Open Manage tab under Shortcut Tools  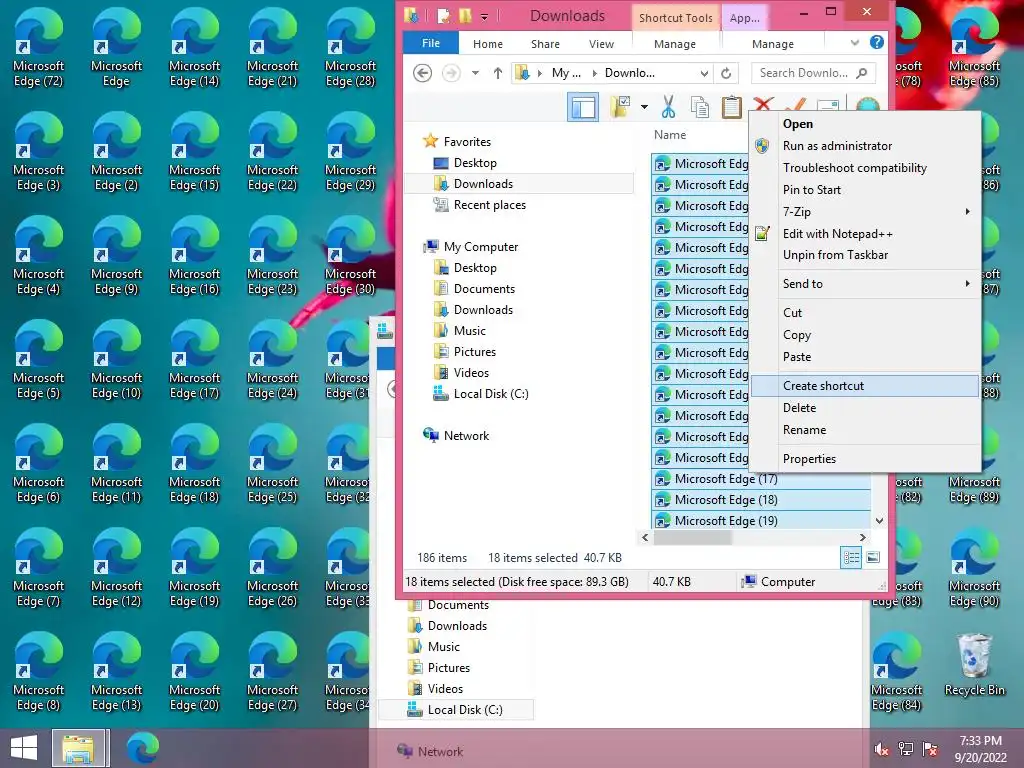[x=675, y=44]
